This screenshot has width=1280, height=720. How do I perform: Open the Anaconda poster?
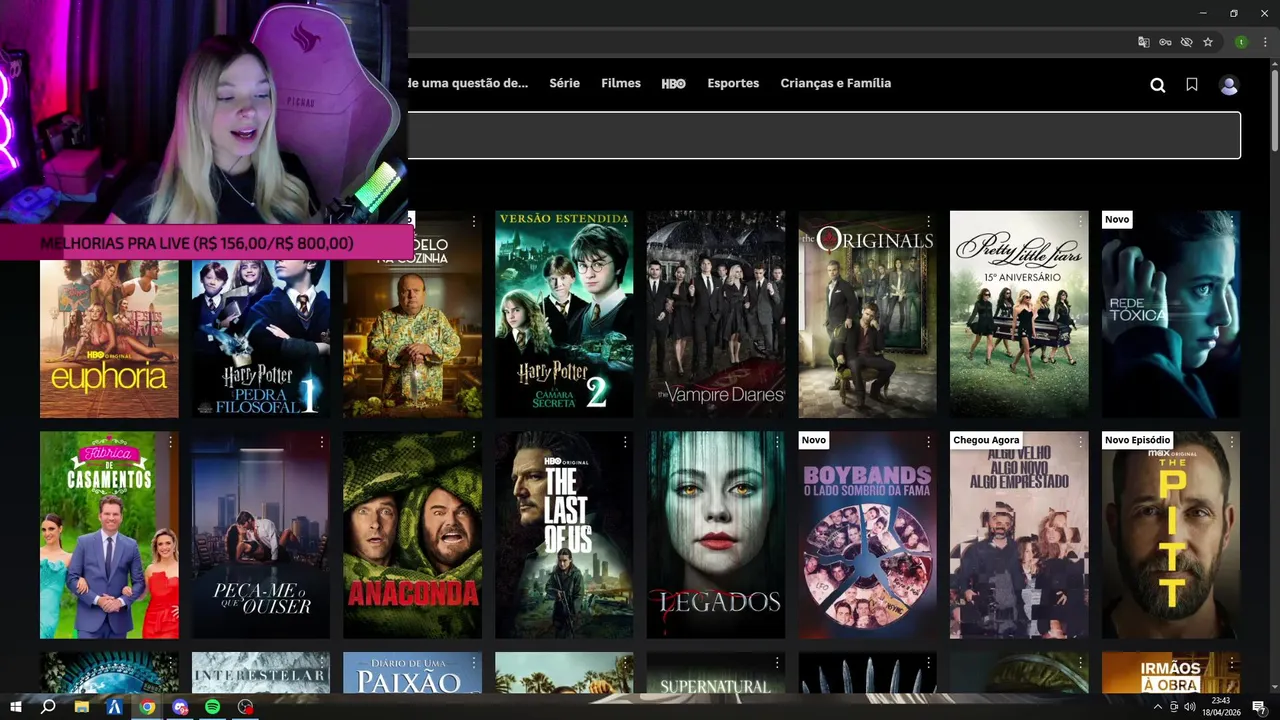point(413,535)
